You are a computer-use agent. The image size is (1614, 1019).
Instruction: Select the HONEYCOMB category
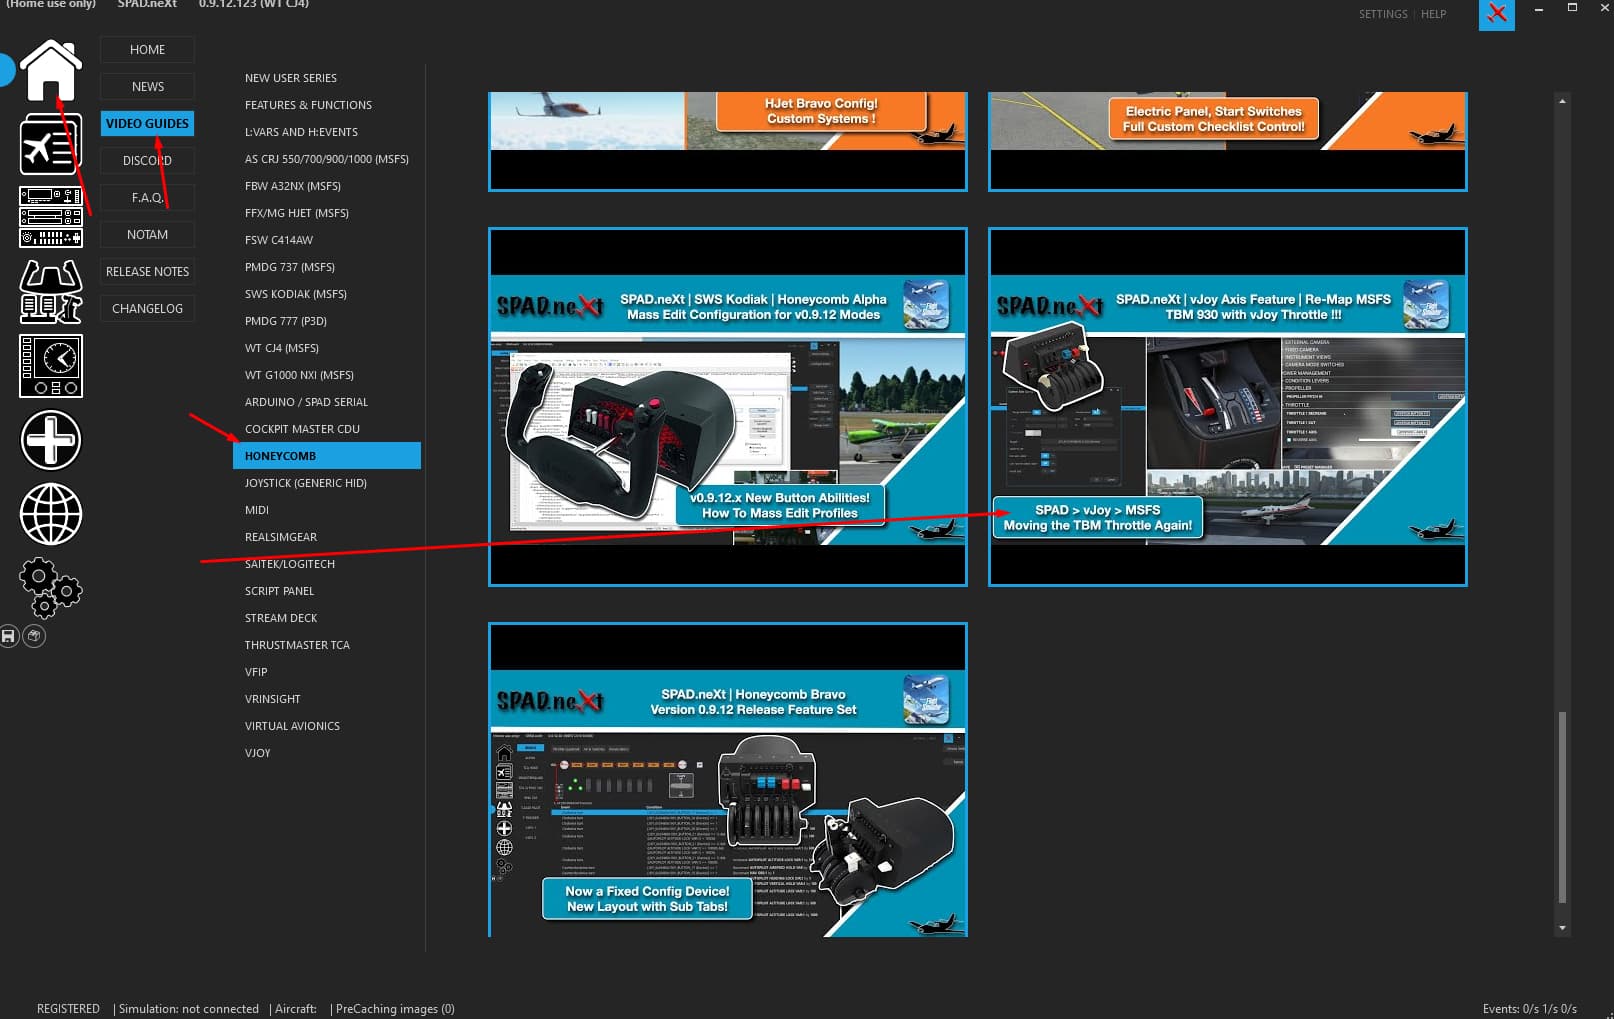(326, 456)
